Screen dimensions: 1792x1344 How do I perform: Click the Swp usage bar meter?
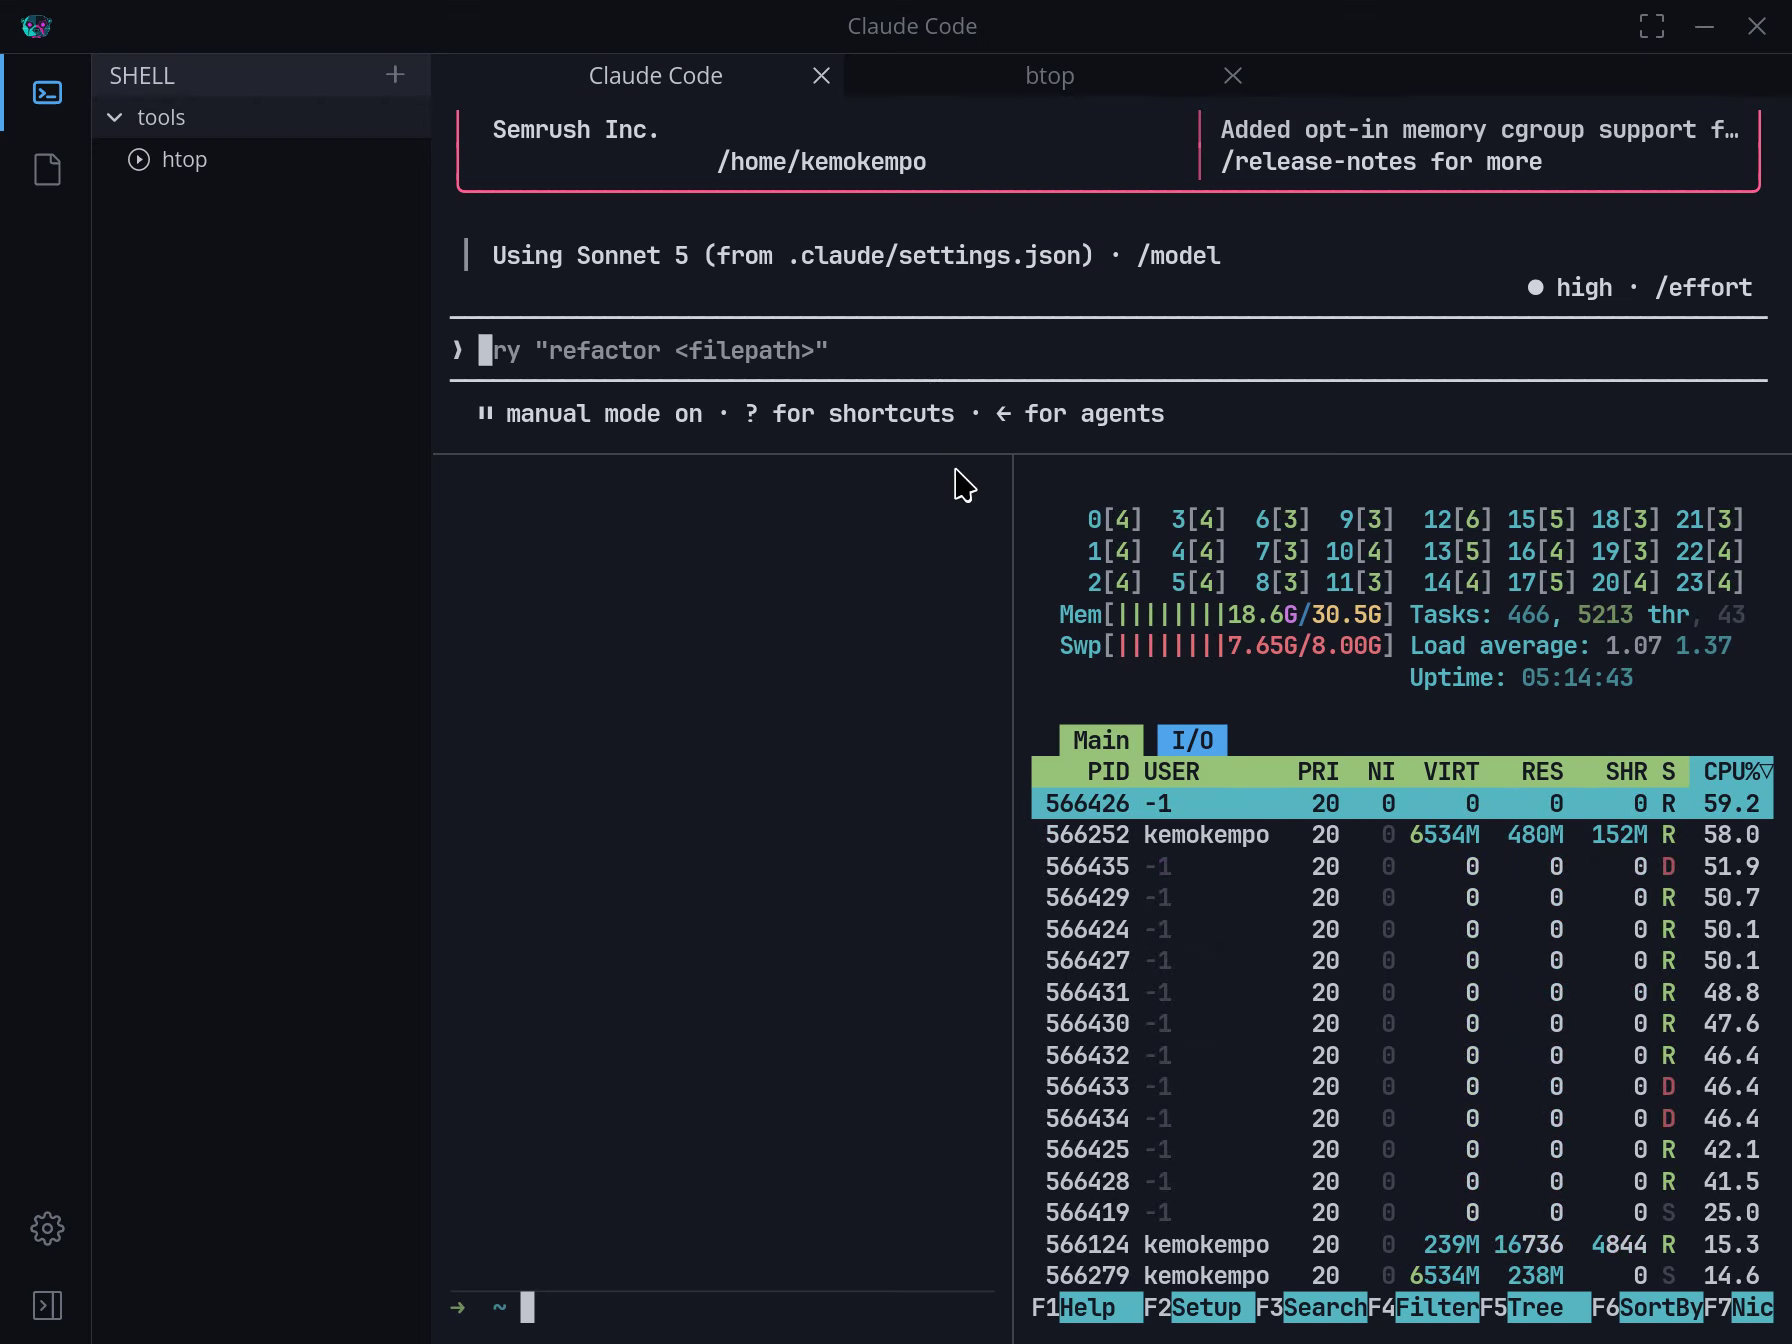[x=1227, y=646]
